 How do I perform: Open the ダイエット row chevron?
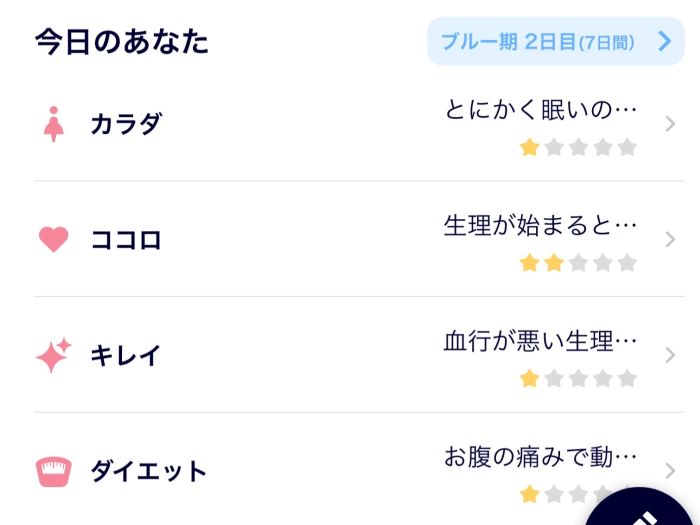[x=670, y=470]
